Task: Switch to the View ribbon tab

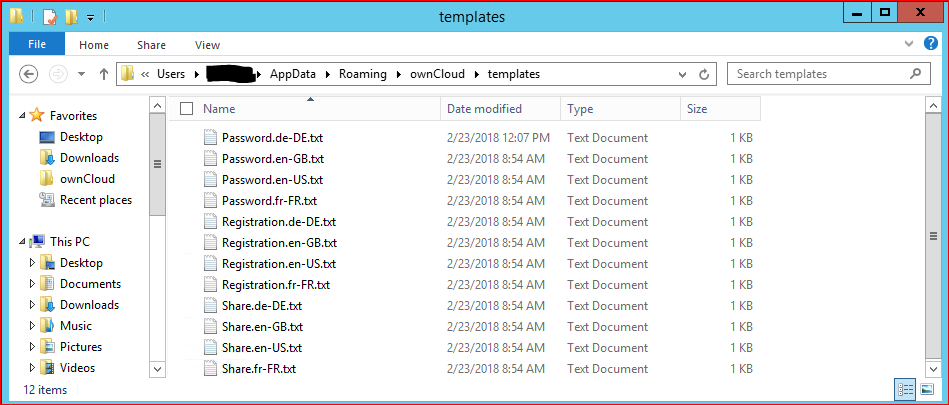Action: (x=207, y=45)
